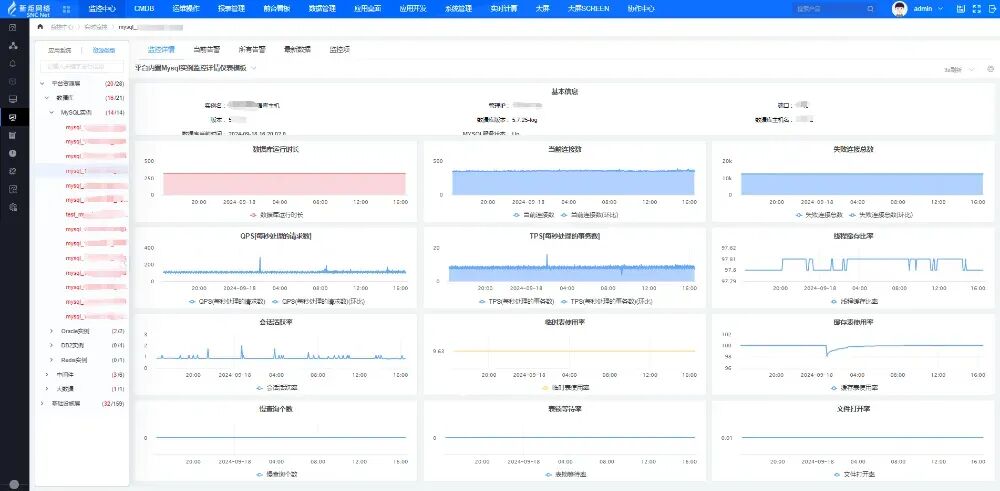
Task: Click the first dark-sidebar icon above the topology icon
Action: pyautogui.click(x=13, y=27)
